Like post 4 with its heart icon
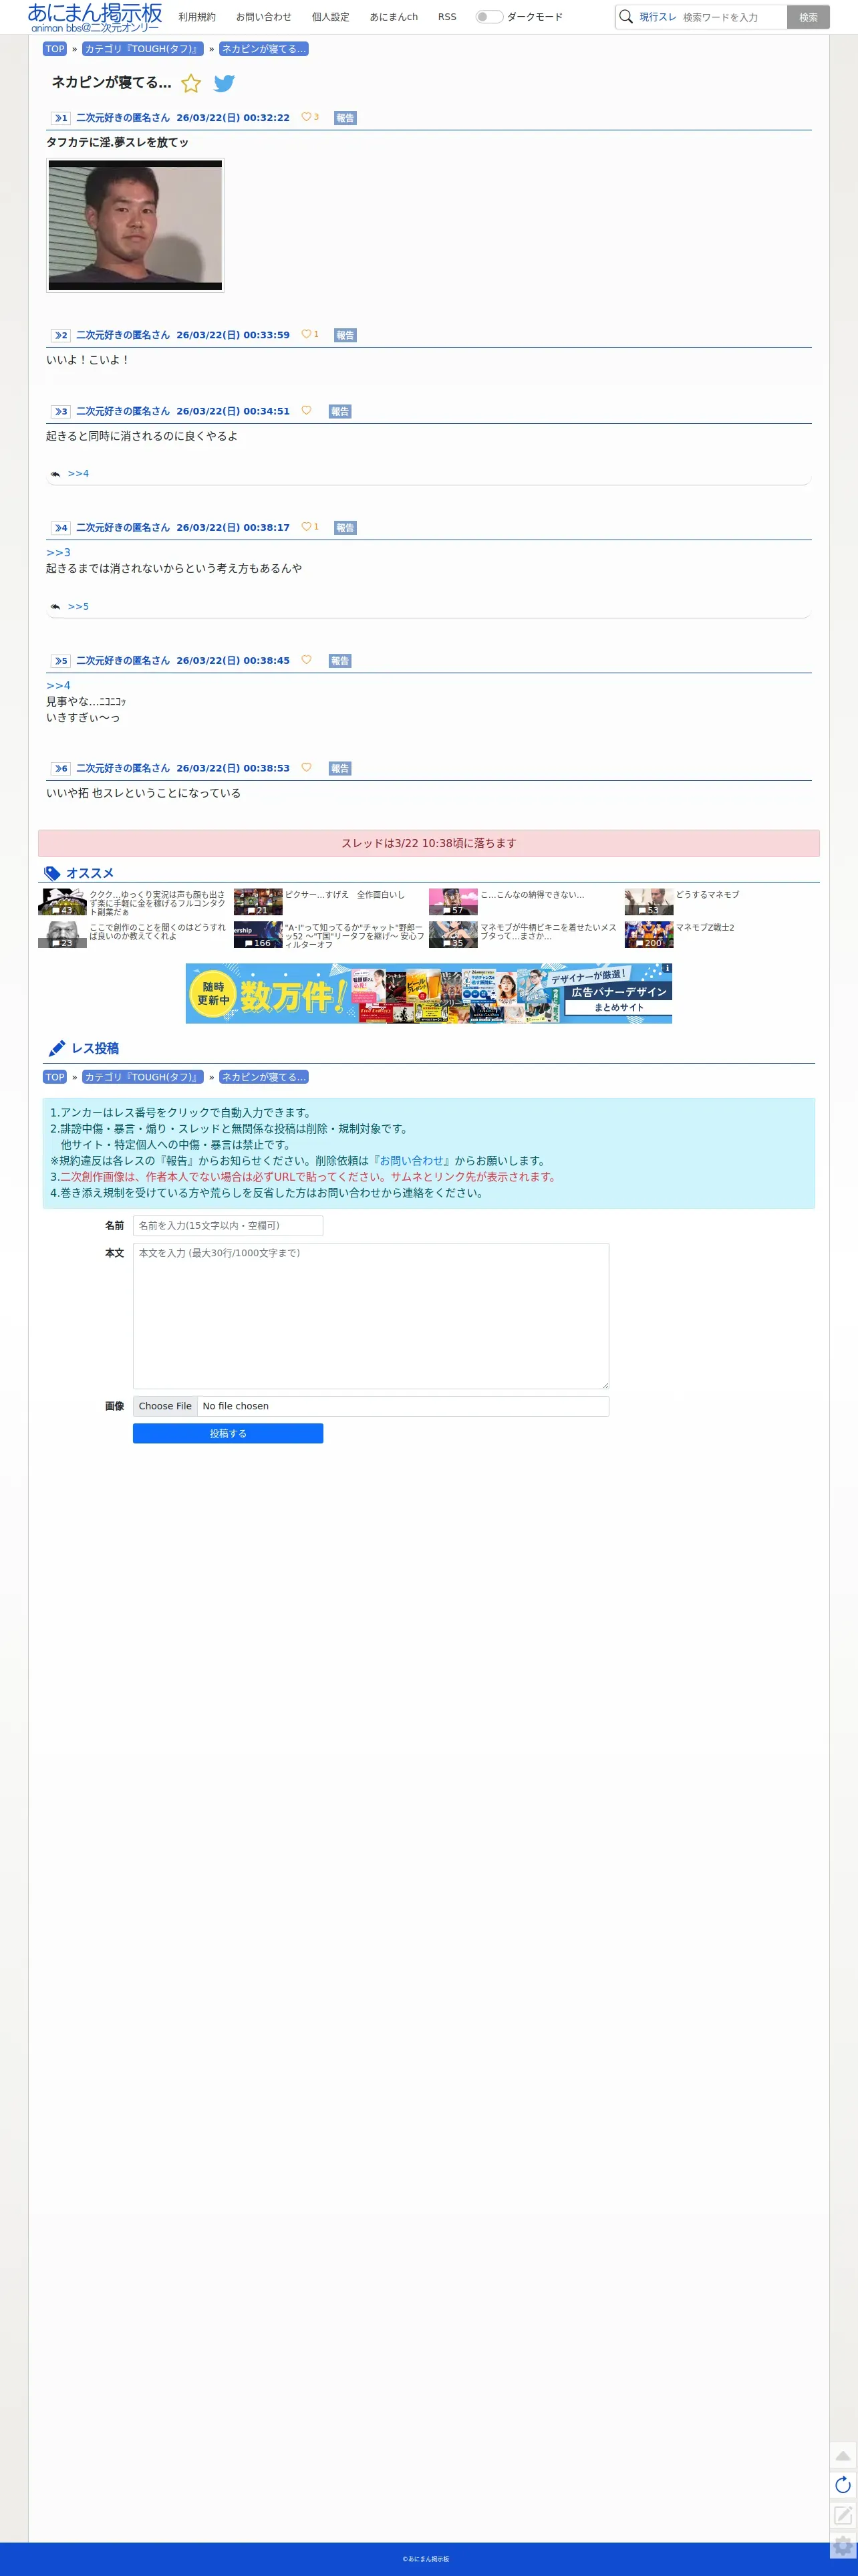Viewport: 858px width, 2576px height. (x=306, y=526)
